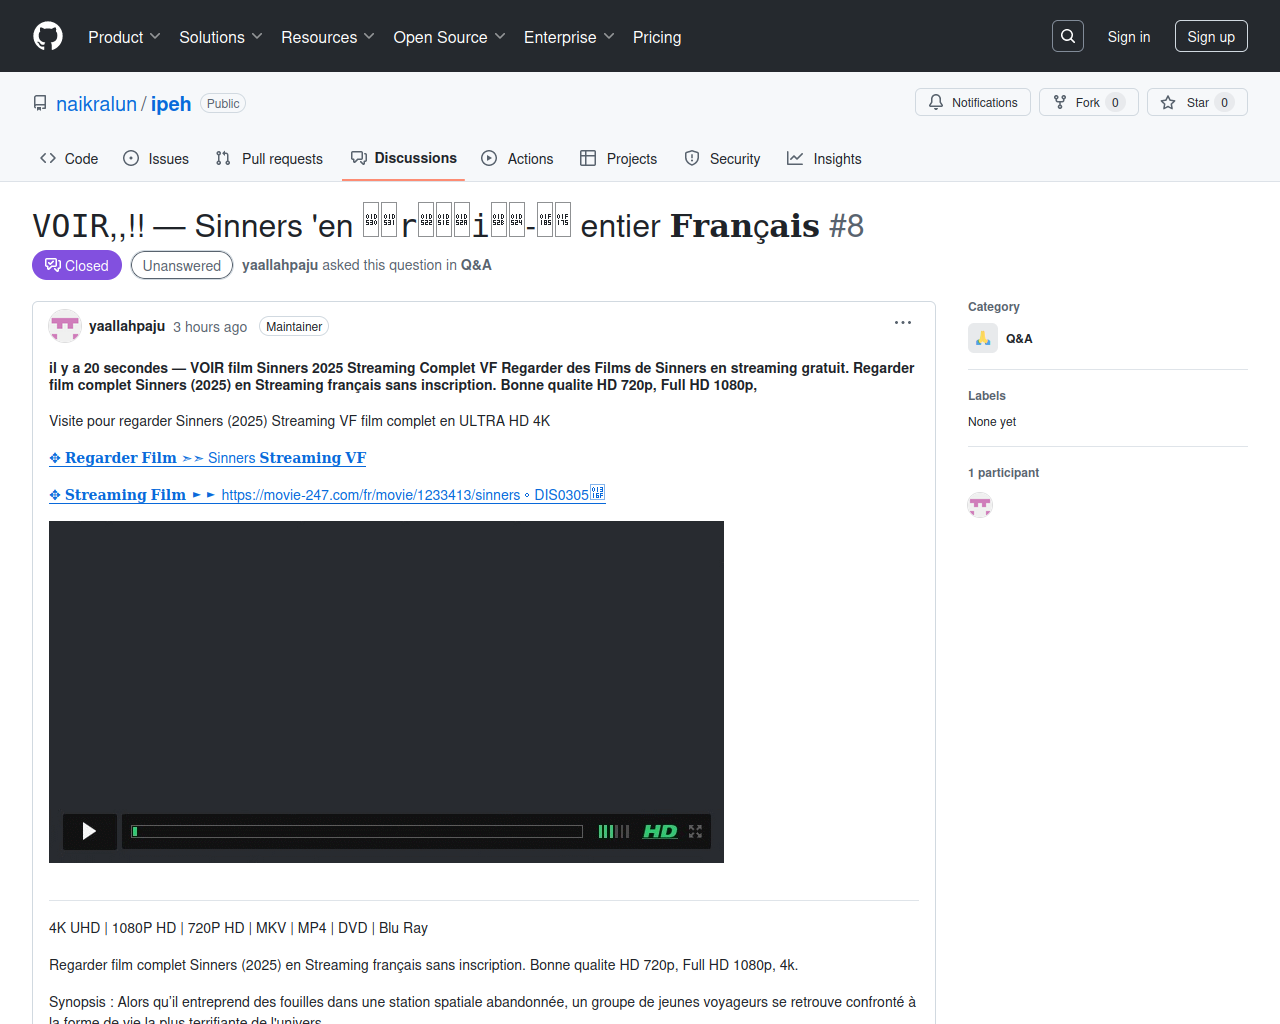This screenshot has width=1280, height=1024.
Task: Toggle fullscreen in the video player
Action: (x=695, y=831)
